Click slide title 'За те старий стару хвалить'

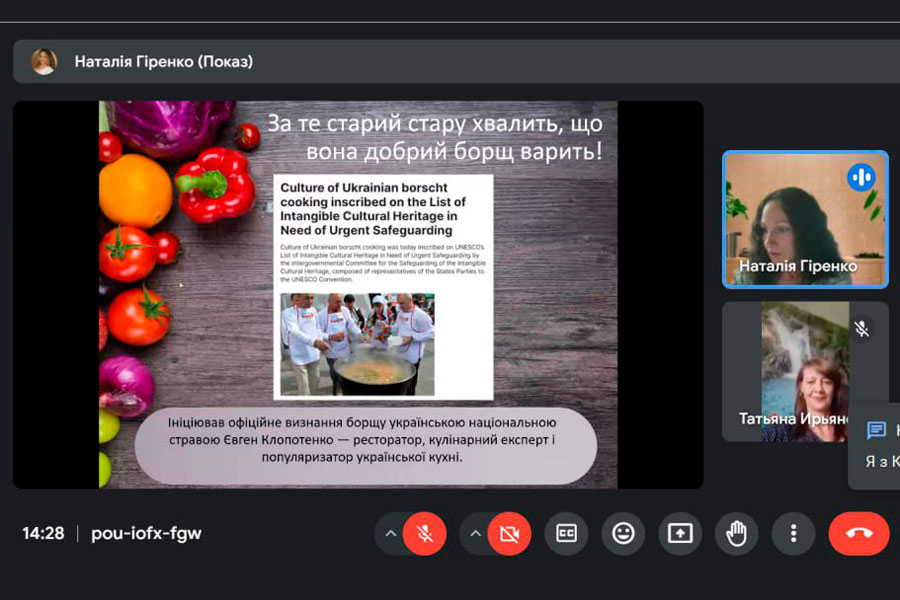click(x=435, y=137)
